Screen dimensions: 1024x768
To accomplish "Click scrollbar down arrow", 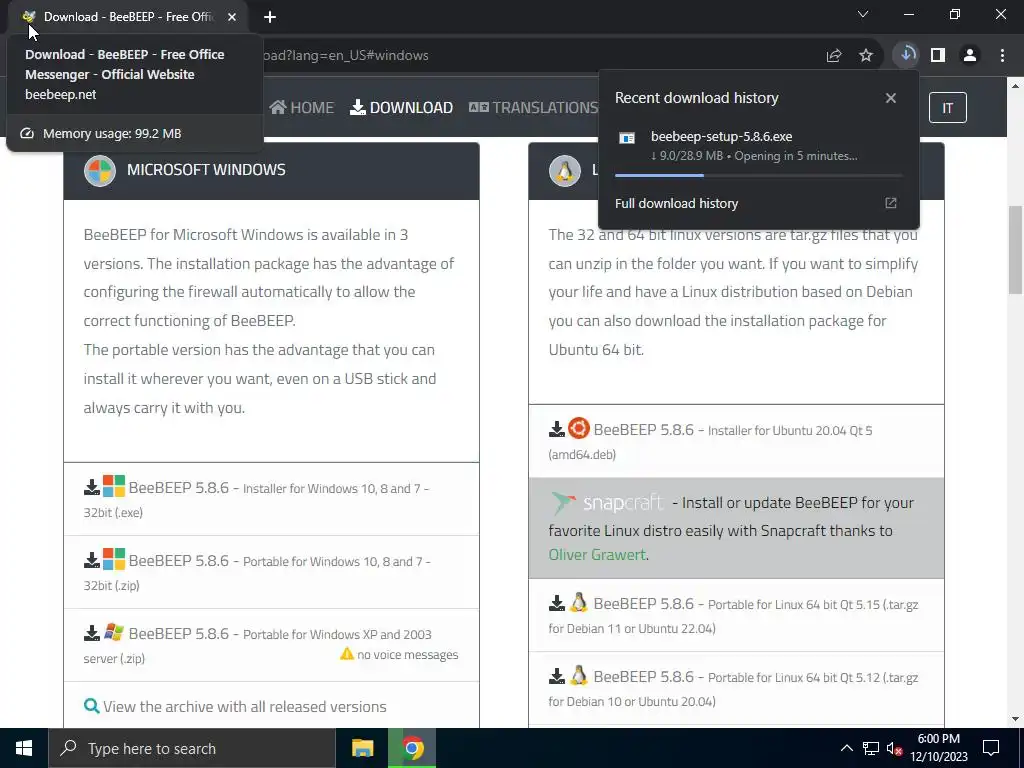I will [x=1016, y=720].
